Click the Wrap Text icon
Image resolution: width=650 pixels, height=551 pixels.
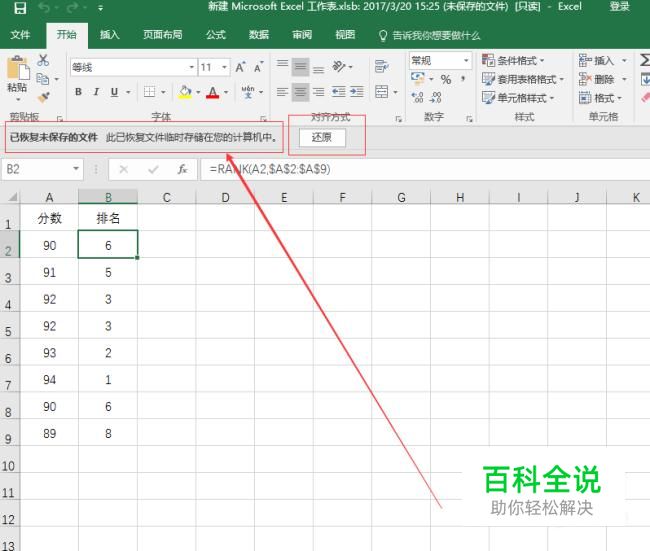pyautogui.click(x=381, y=66)
